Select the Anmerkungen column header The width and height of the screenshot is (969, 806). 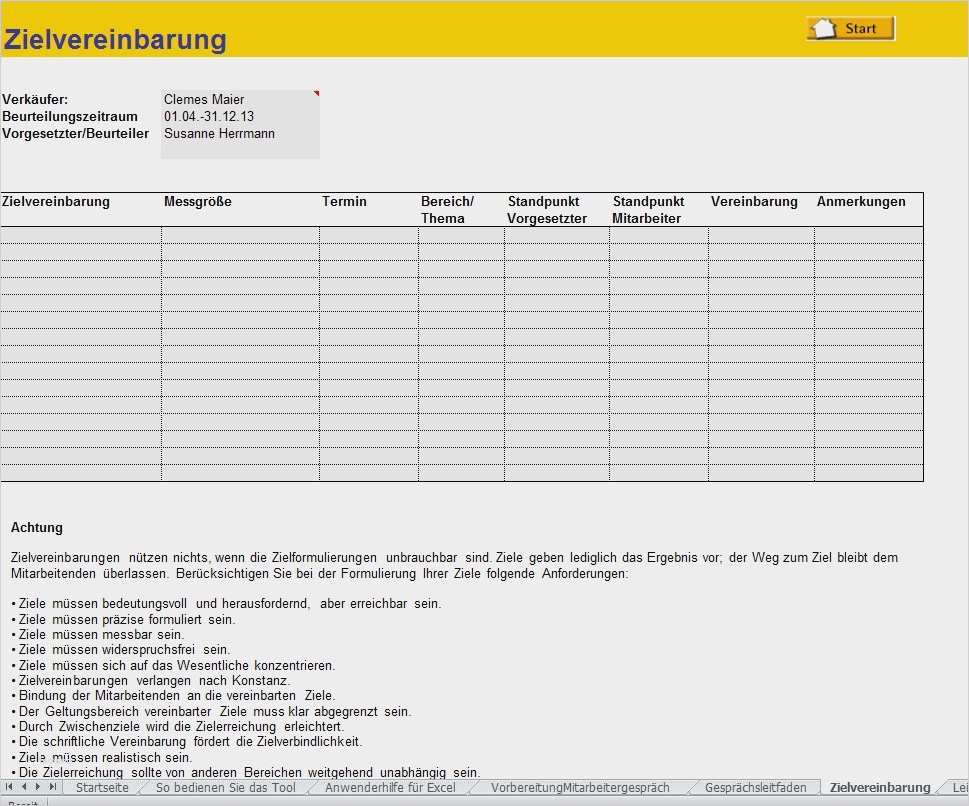[x=861, y=202]
